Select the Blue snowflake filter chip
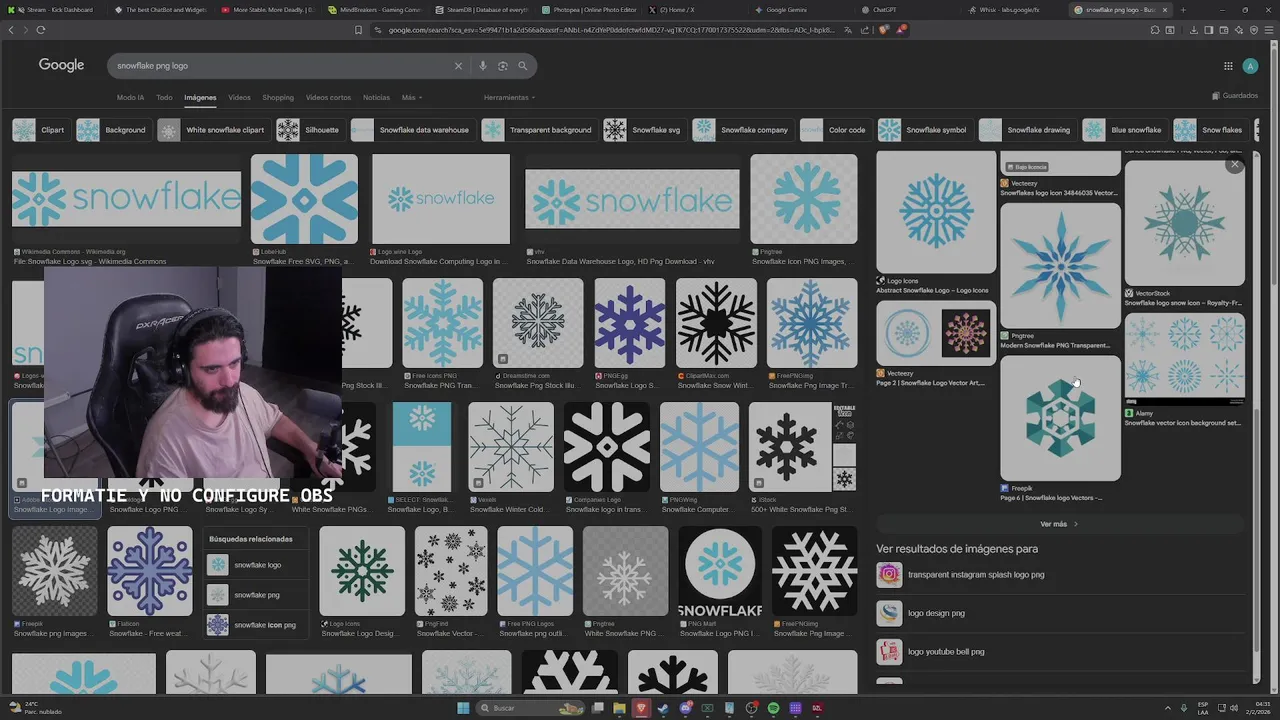1280x720 pixels. coord(1124,130)
